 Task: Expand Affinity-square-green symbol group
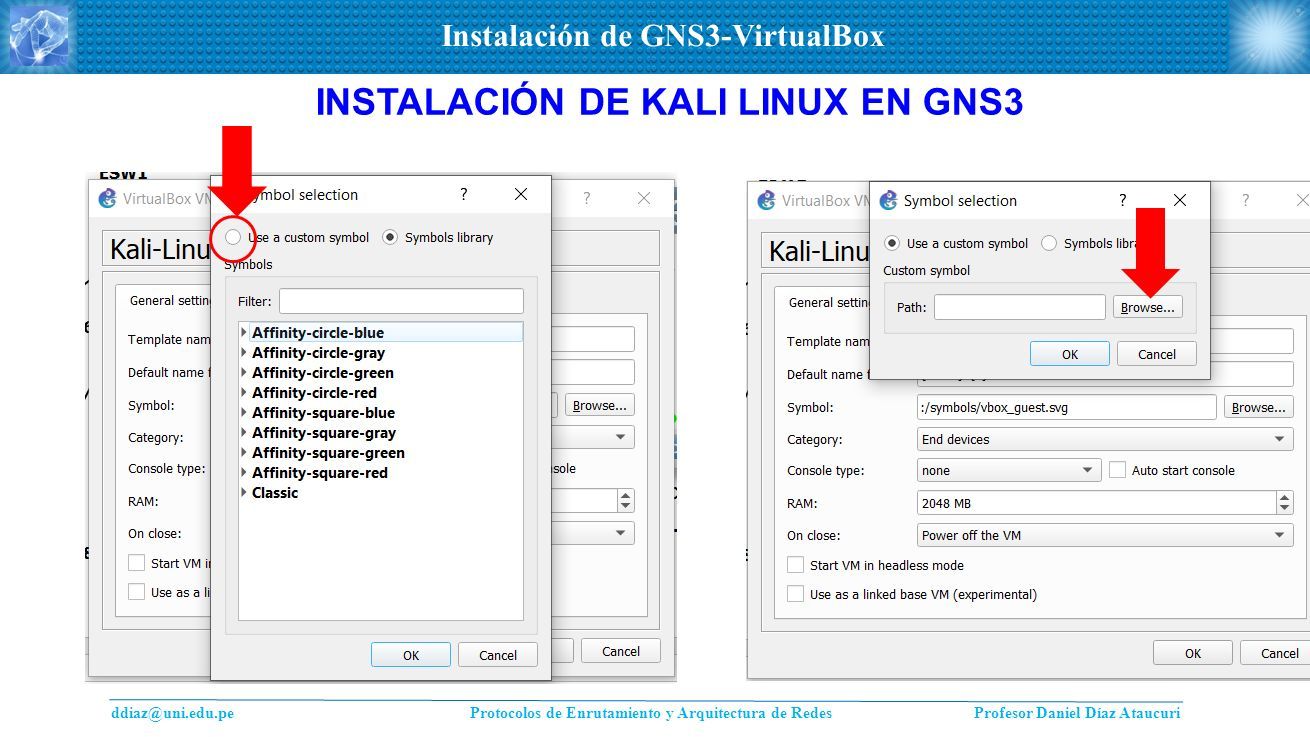tap(244, 452)
